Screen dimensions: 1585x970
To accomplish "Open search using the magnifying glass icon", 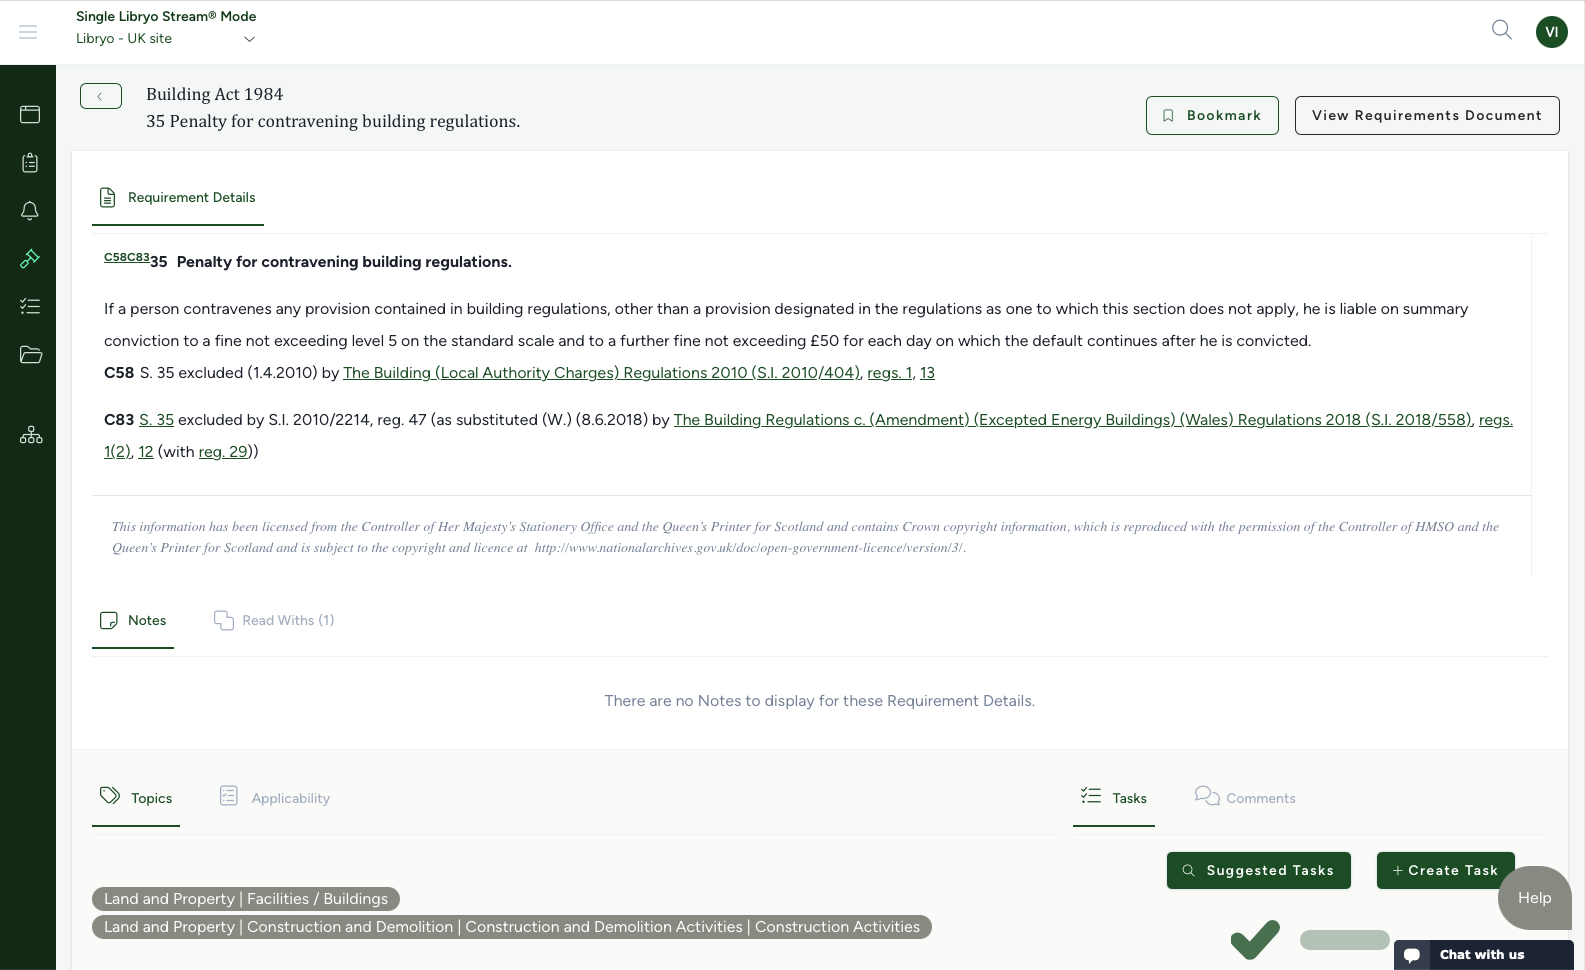I will coord(1501,30).
